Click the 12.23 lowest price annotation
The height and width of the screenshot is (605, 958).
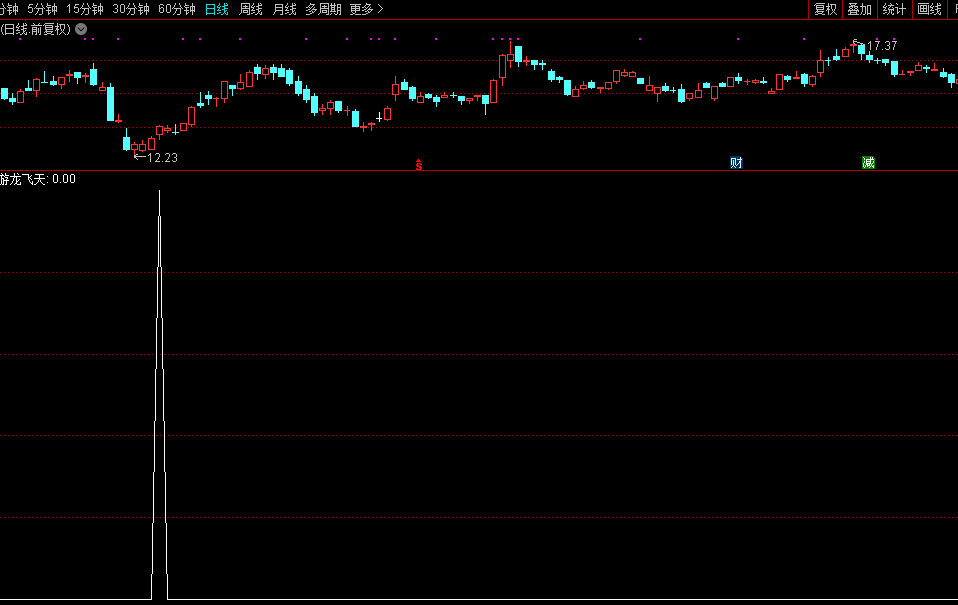coord(161,157)
